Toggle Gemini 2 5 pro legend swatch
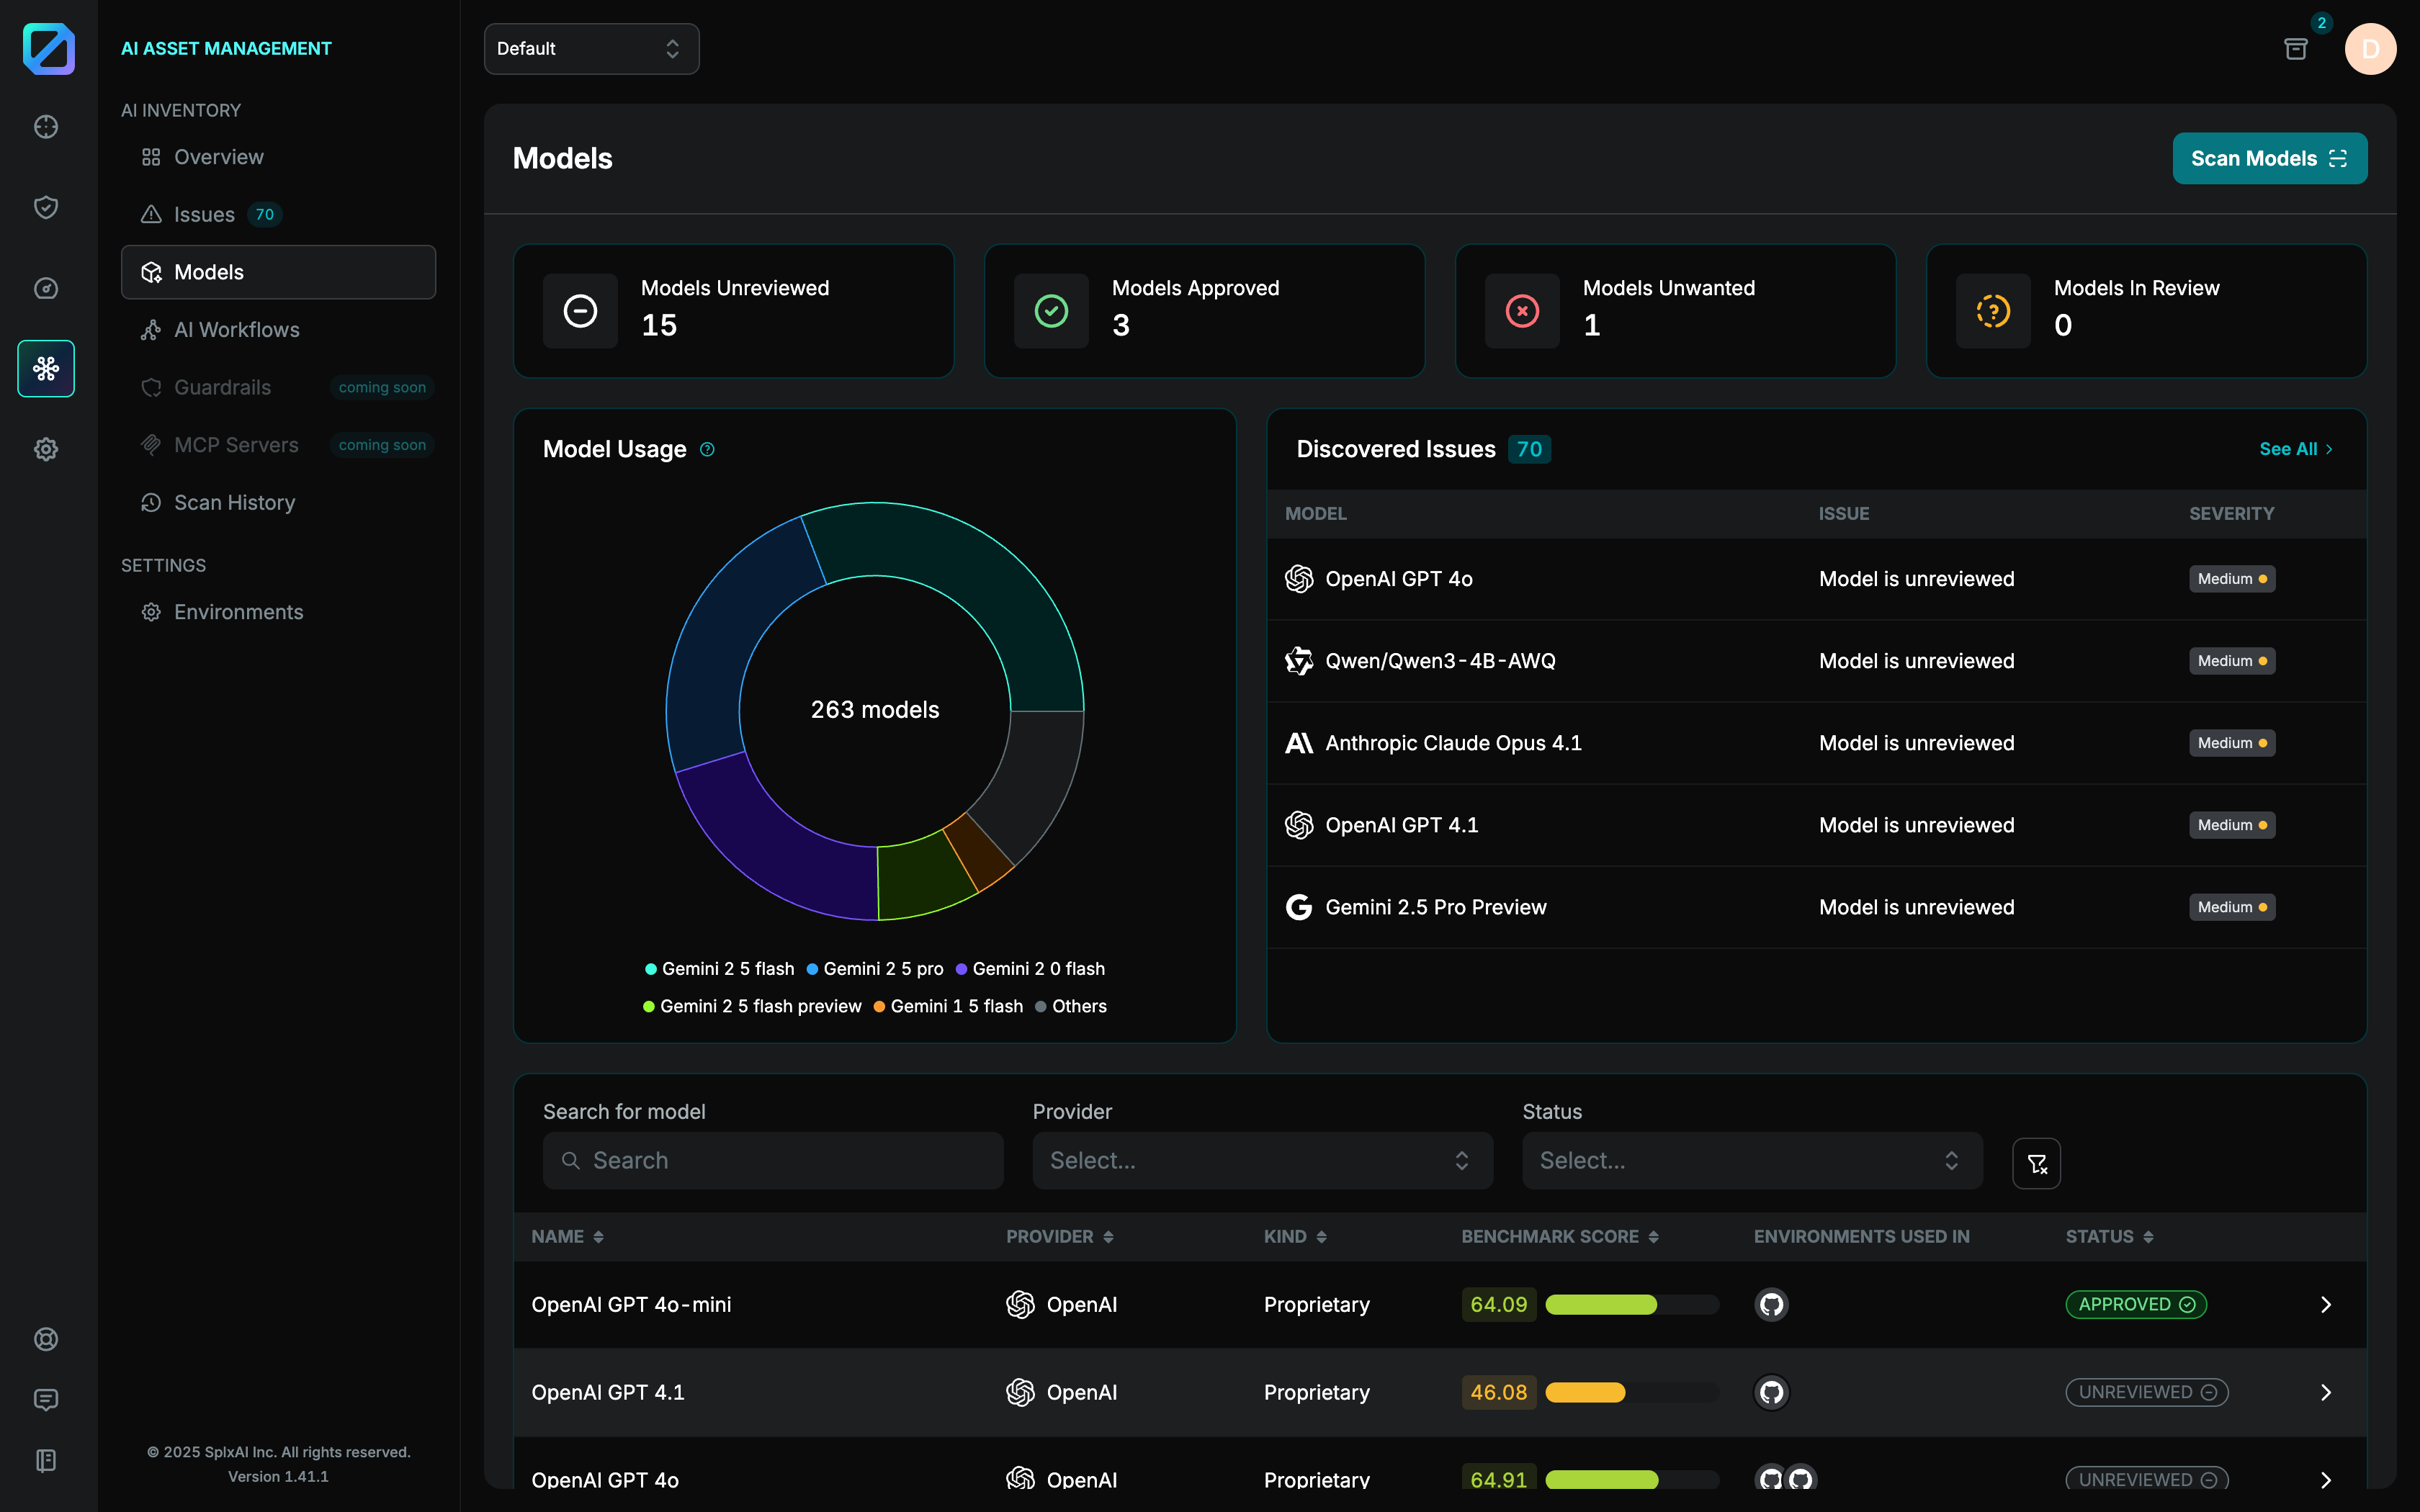This screenshot has width=2420, height=1512. (813, 969)
